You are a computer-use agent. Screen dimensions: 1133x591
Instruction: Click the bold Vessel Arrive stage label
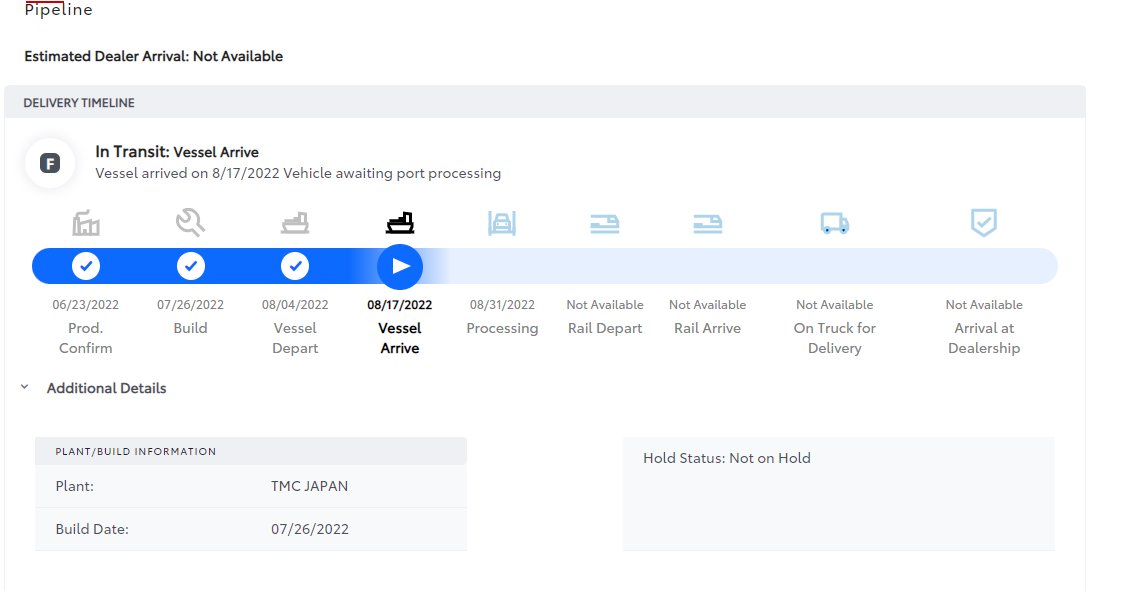pyautogui.click(x=400, y=338)
